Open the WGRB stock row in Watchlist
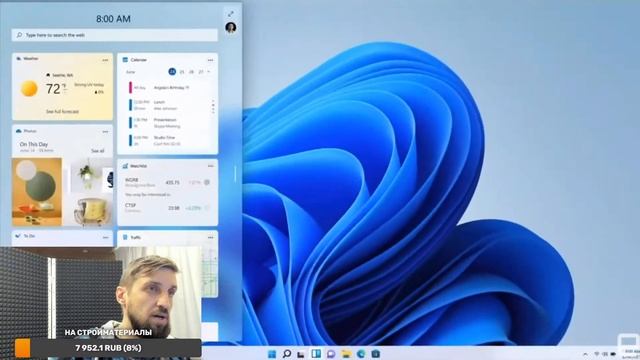 167,182
